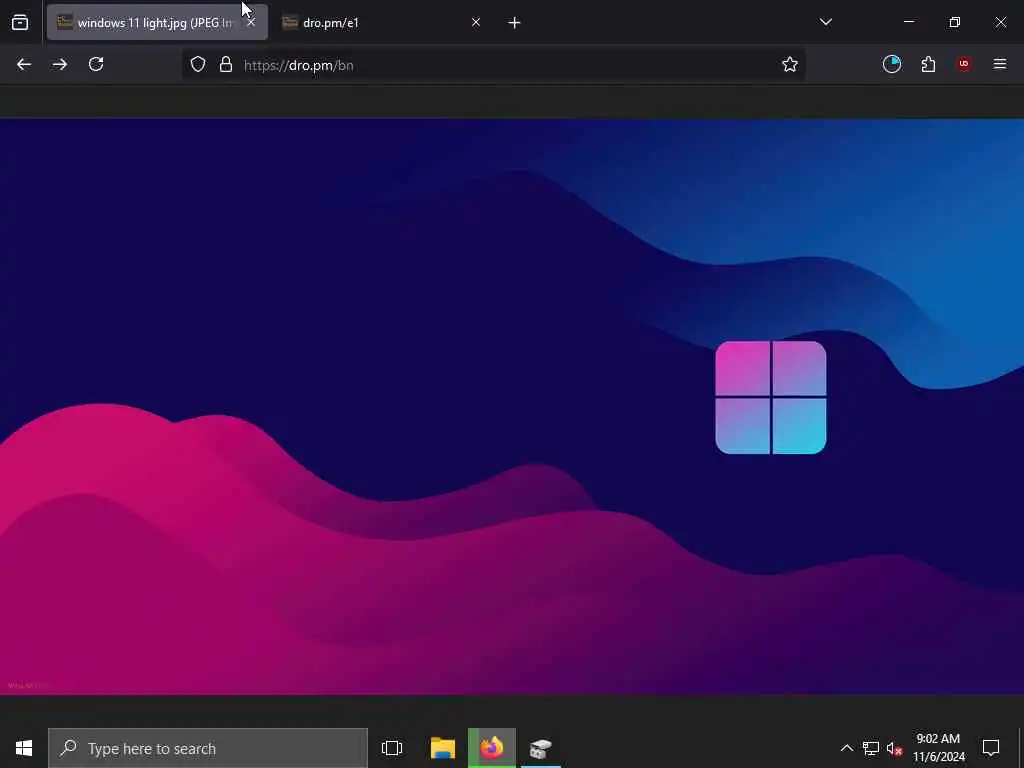This screenshot has height=768, width=1024.
Task: Show hidden system tray icons
Action: point(846,748)
